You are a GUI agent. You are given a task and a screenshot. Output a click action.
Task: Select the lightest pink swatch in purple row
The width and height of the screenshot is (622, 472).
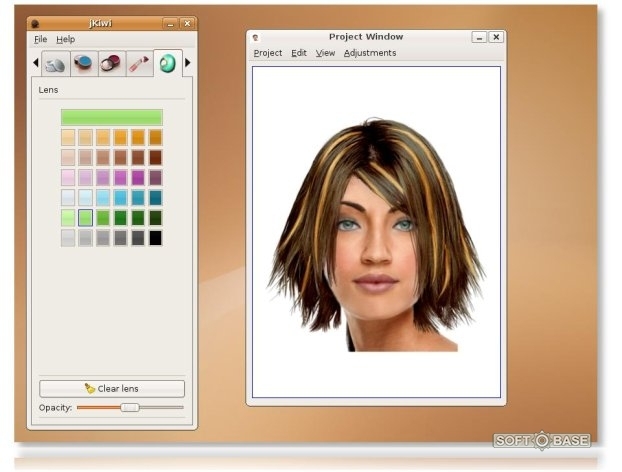[x=68, y=178]
